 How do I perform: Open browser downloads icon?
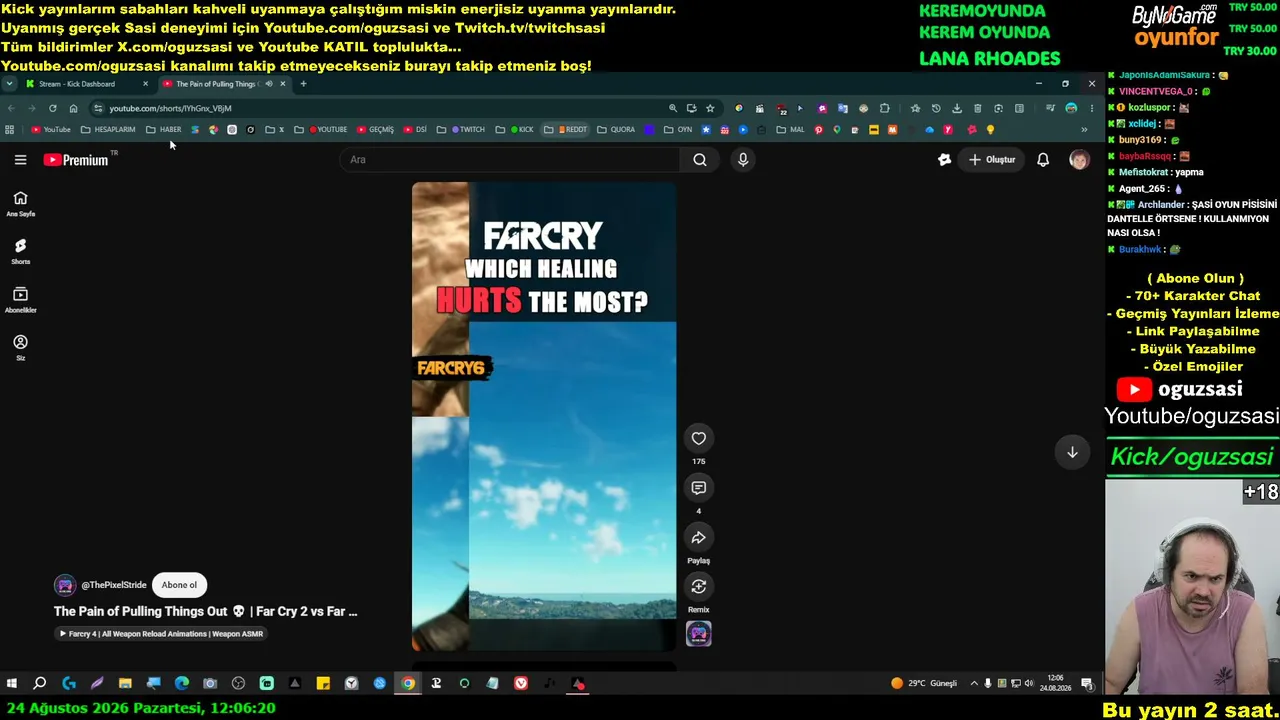pyautogui.click(x=957, y=108)
